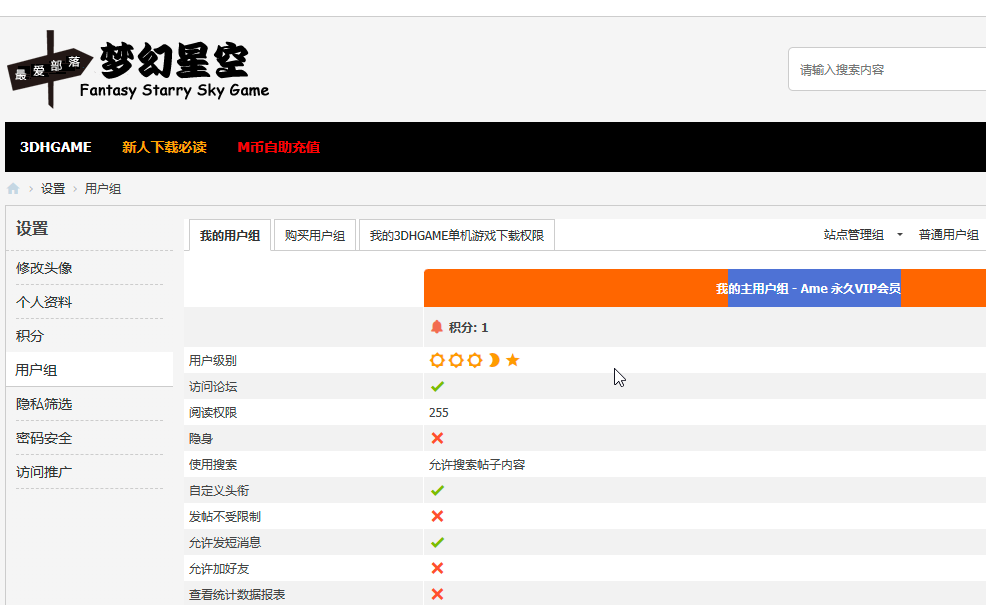Click the 自定义头衔 row label
Image resolution: width=986 pixels, height=605 pixels.
219,491
